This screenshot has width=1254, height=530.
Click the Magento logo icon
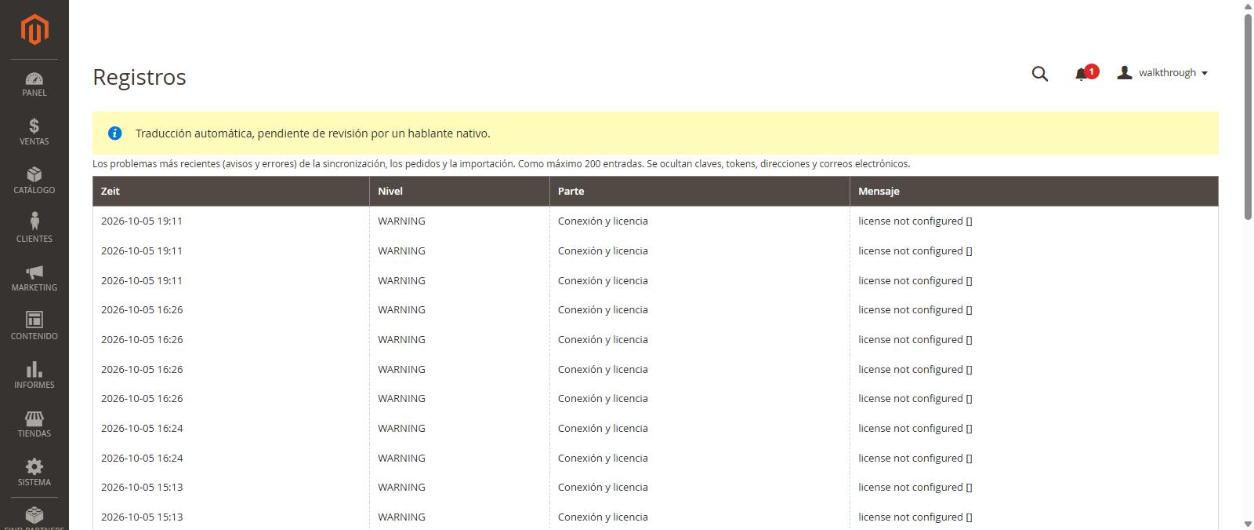(x=34, y=29)
